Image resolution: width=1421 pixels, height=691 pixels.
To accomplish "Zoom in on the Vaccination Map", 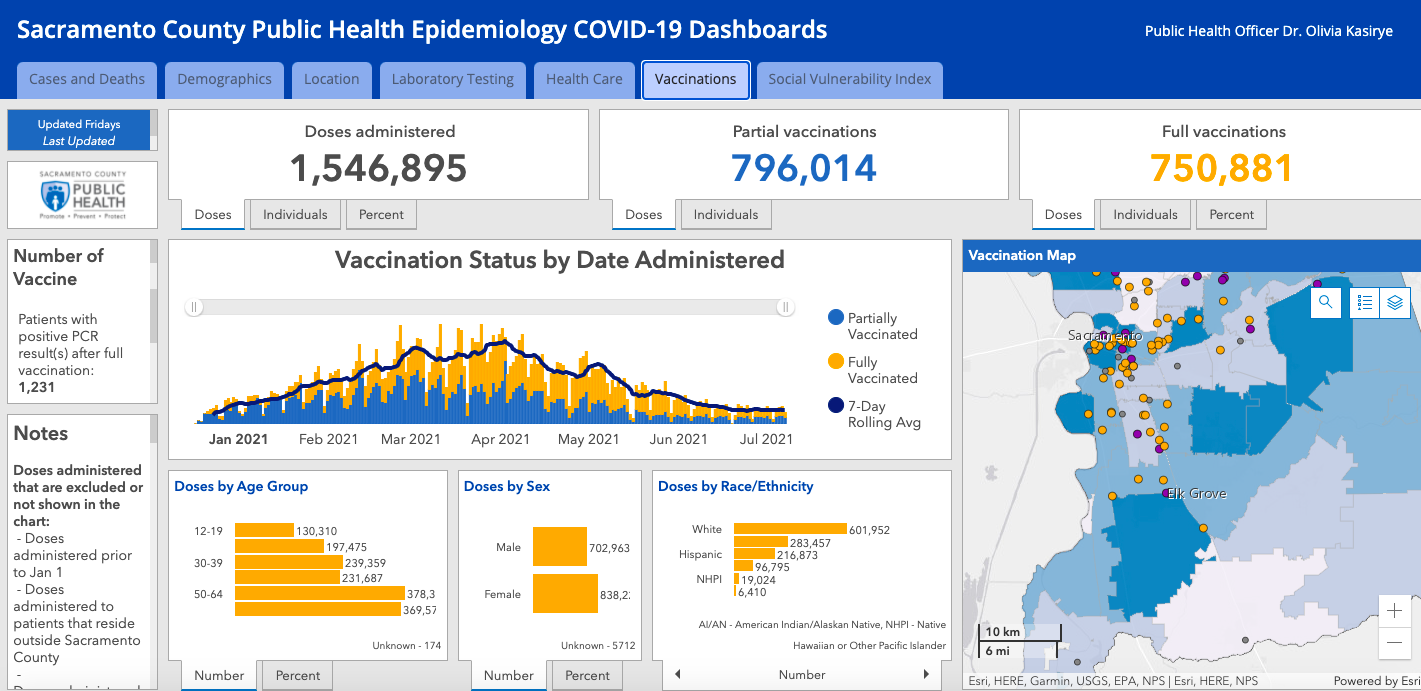I will point(1394,611).
